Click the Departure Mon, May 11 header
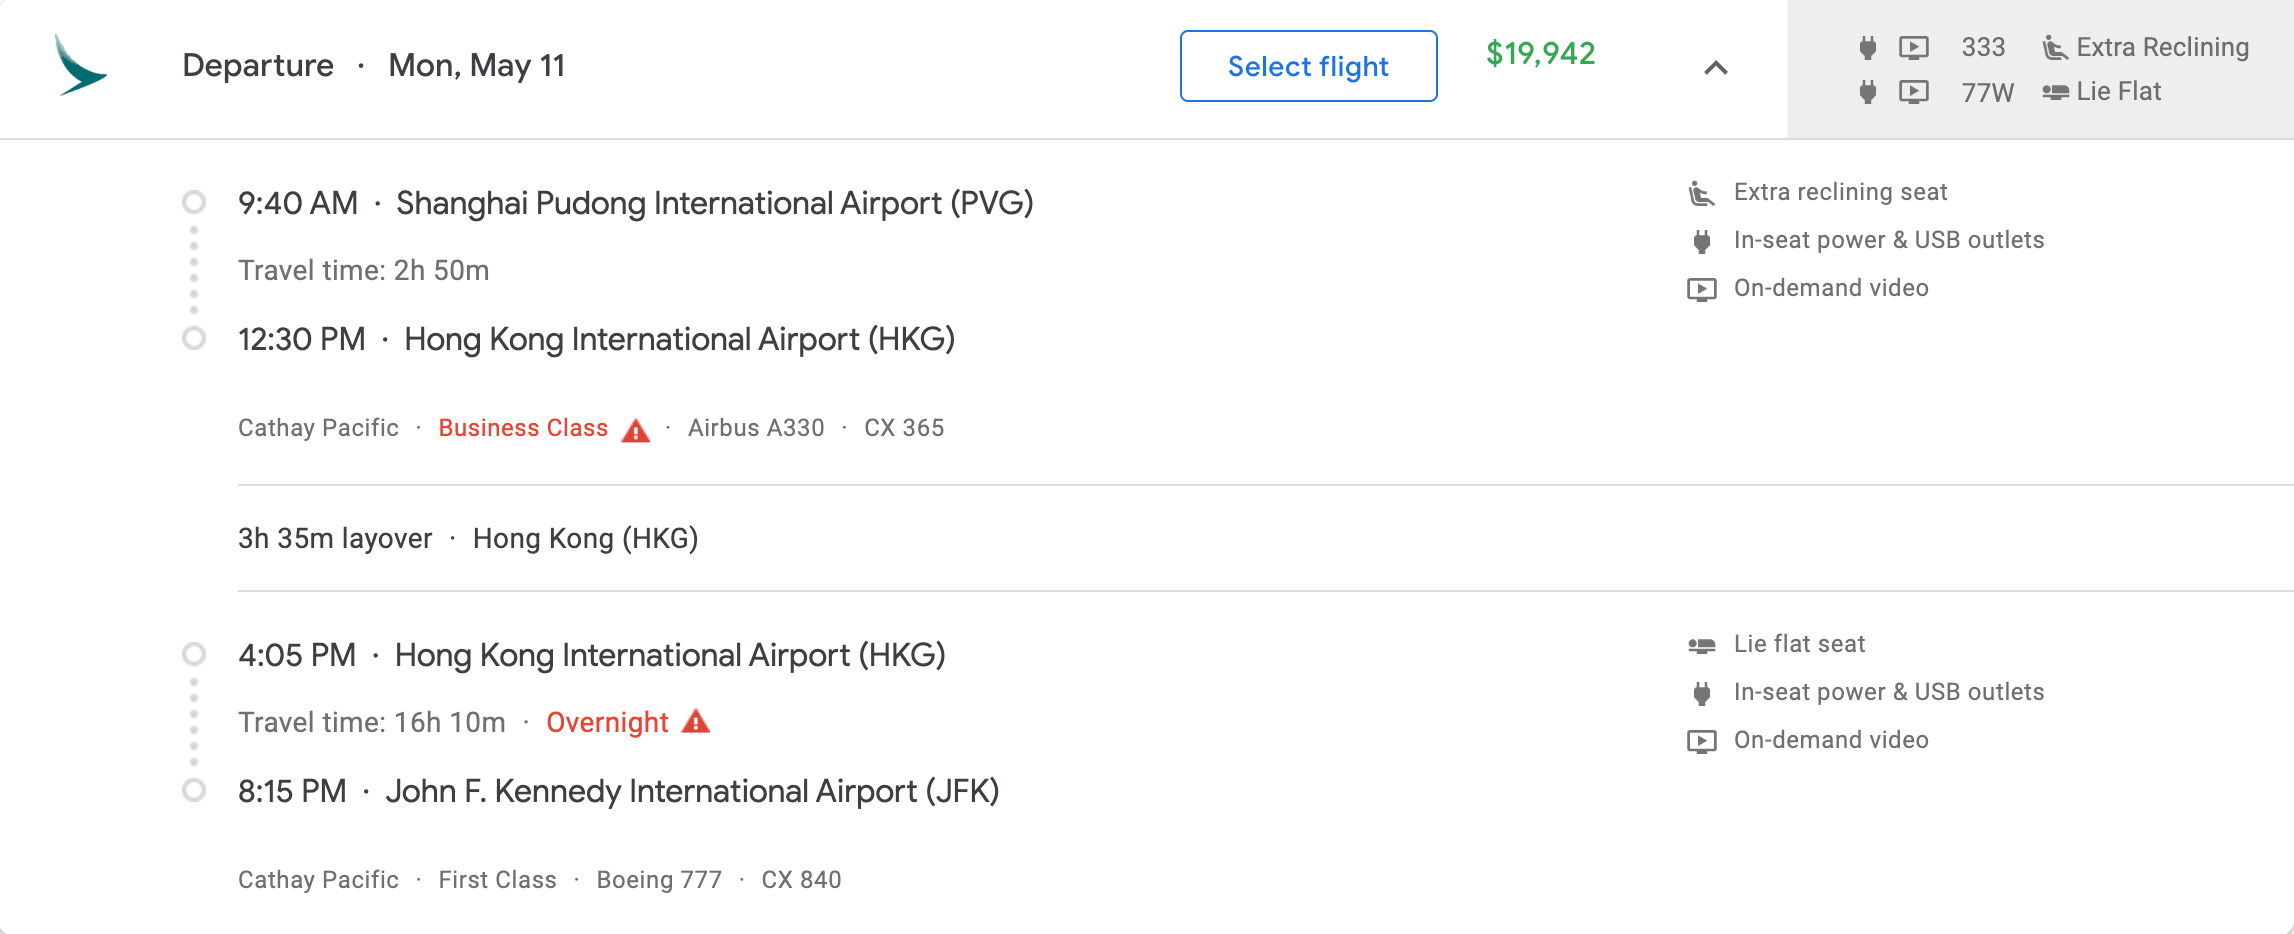Image resolution: width=2294 pixels, height=934 pixels. (x=374, y=66)
